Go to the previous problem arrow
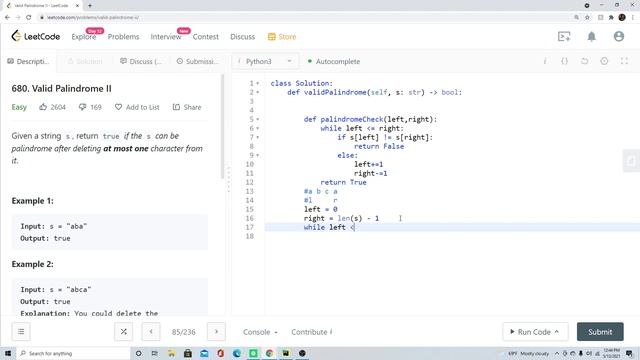The image size is (640, 360). [151, 331]
